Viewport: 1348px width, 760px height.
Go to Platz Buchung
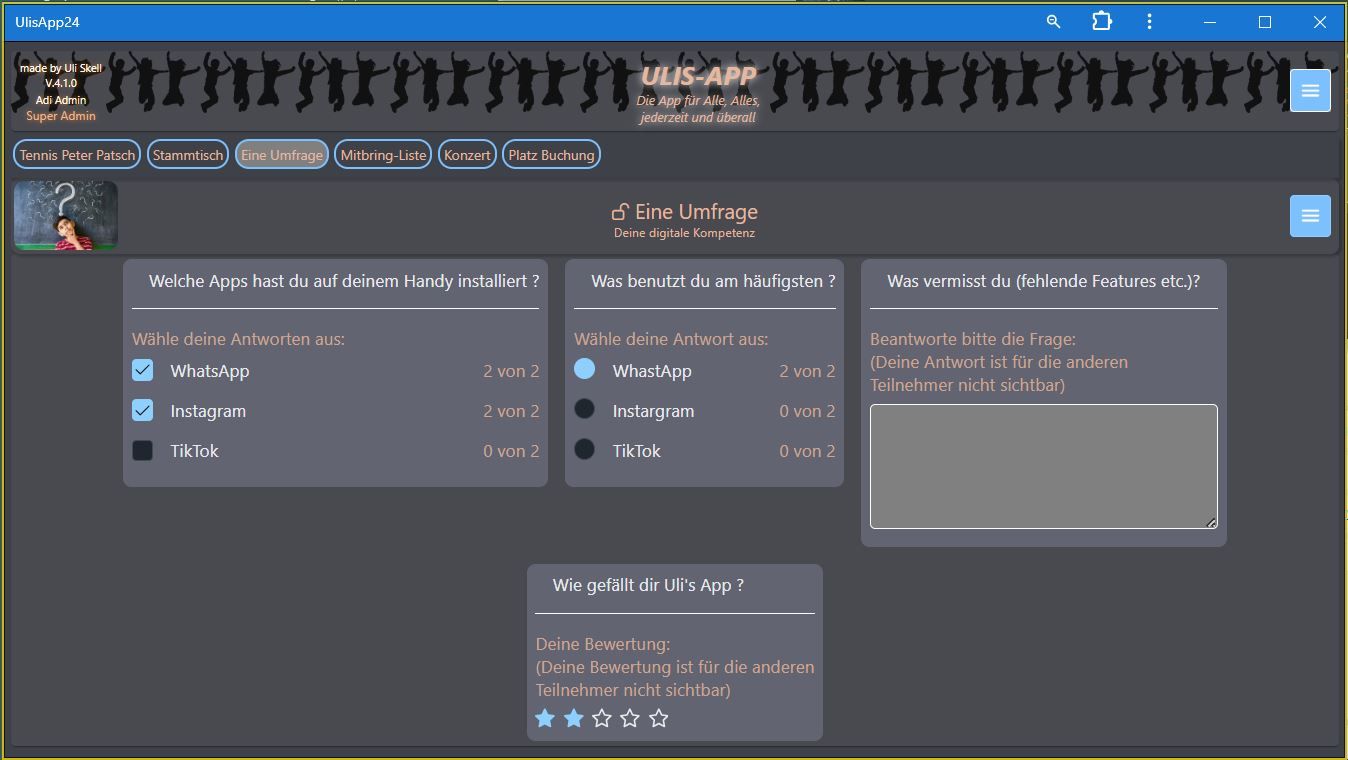point(551,155)
